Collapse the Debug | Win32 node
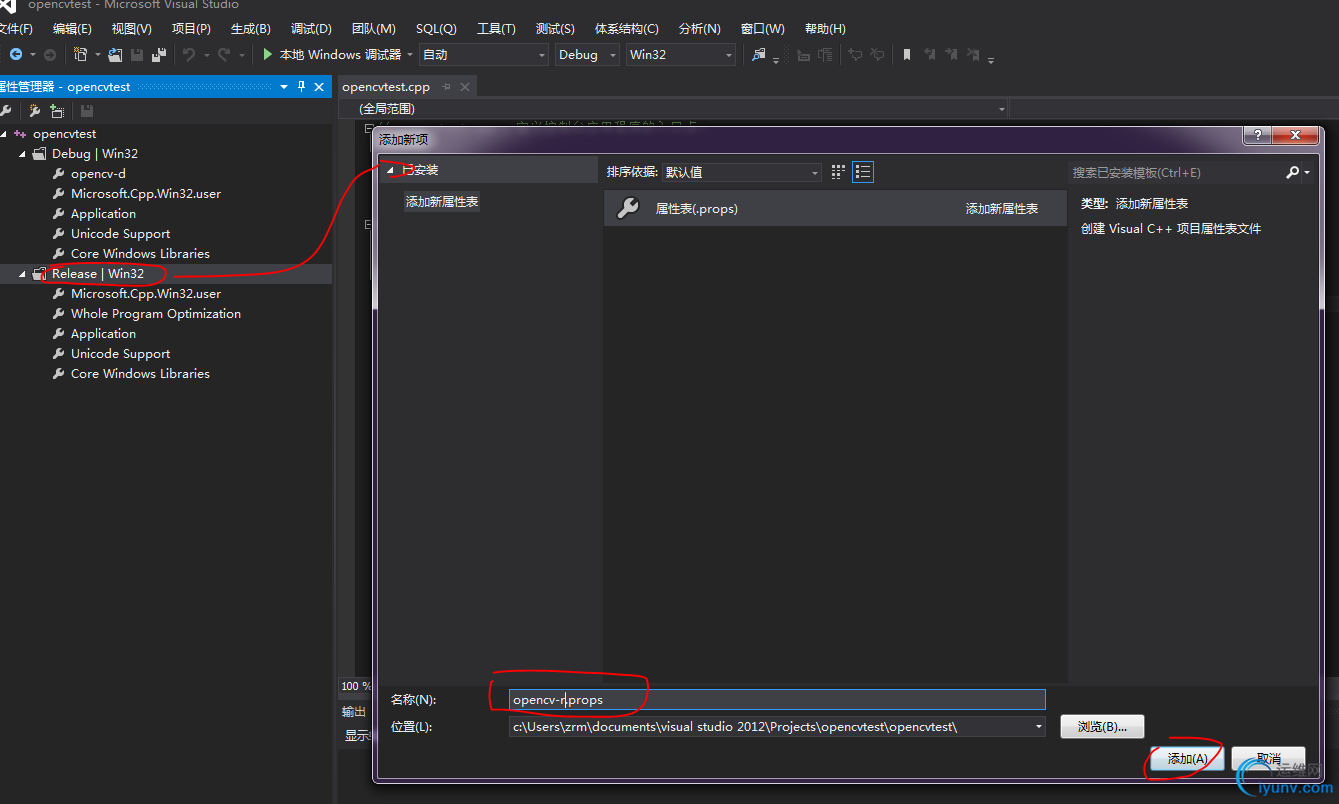Screen dimensions: 1339x804 22,154
